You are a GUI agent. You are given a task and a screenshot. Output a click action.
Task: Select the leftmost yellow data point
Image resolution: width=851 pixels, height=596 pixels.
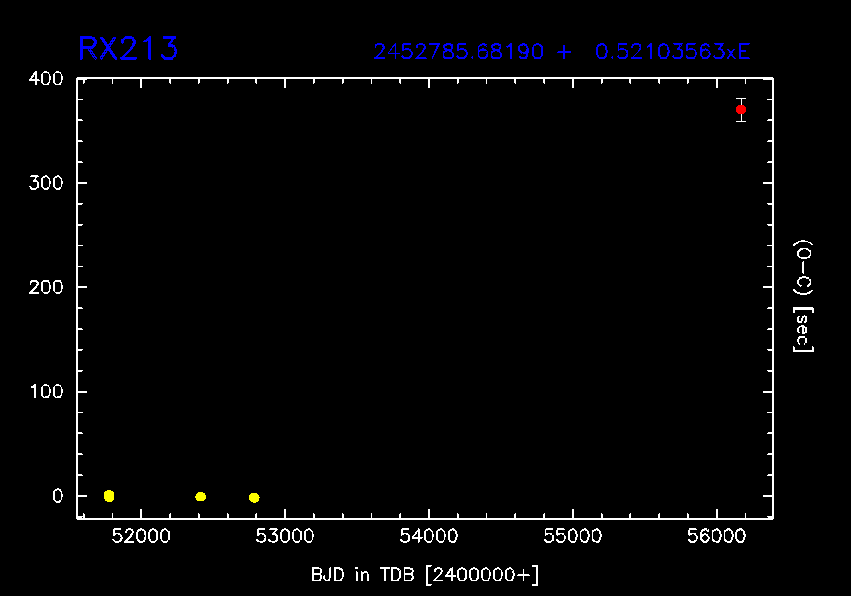point(109,496)
